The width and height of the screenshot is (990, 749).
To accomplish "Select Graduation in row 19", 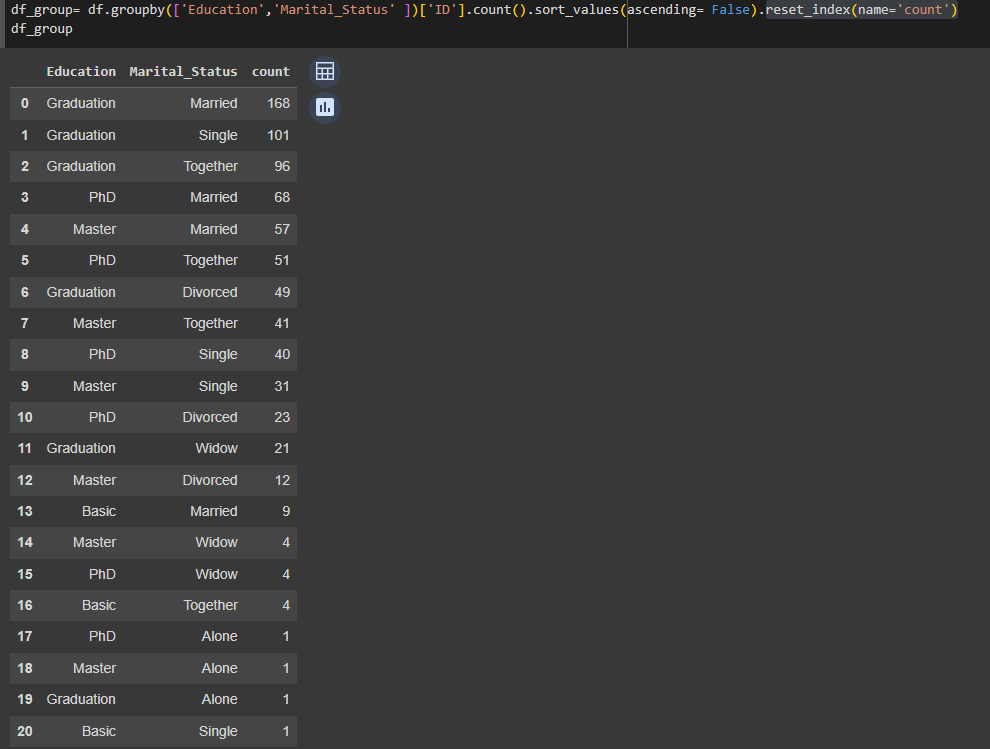I will 81,699.
